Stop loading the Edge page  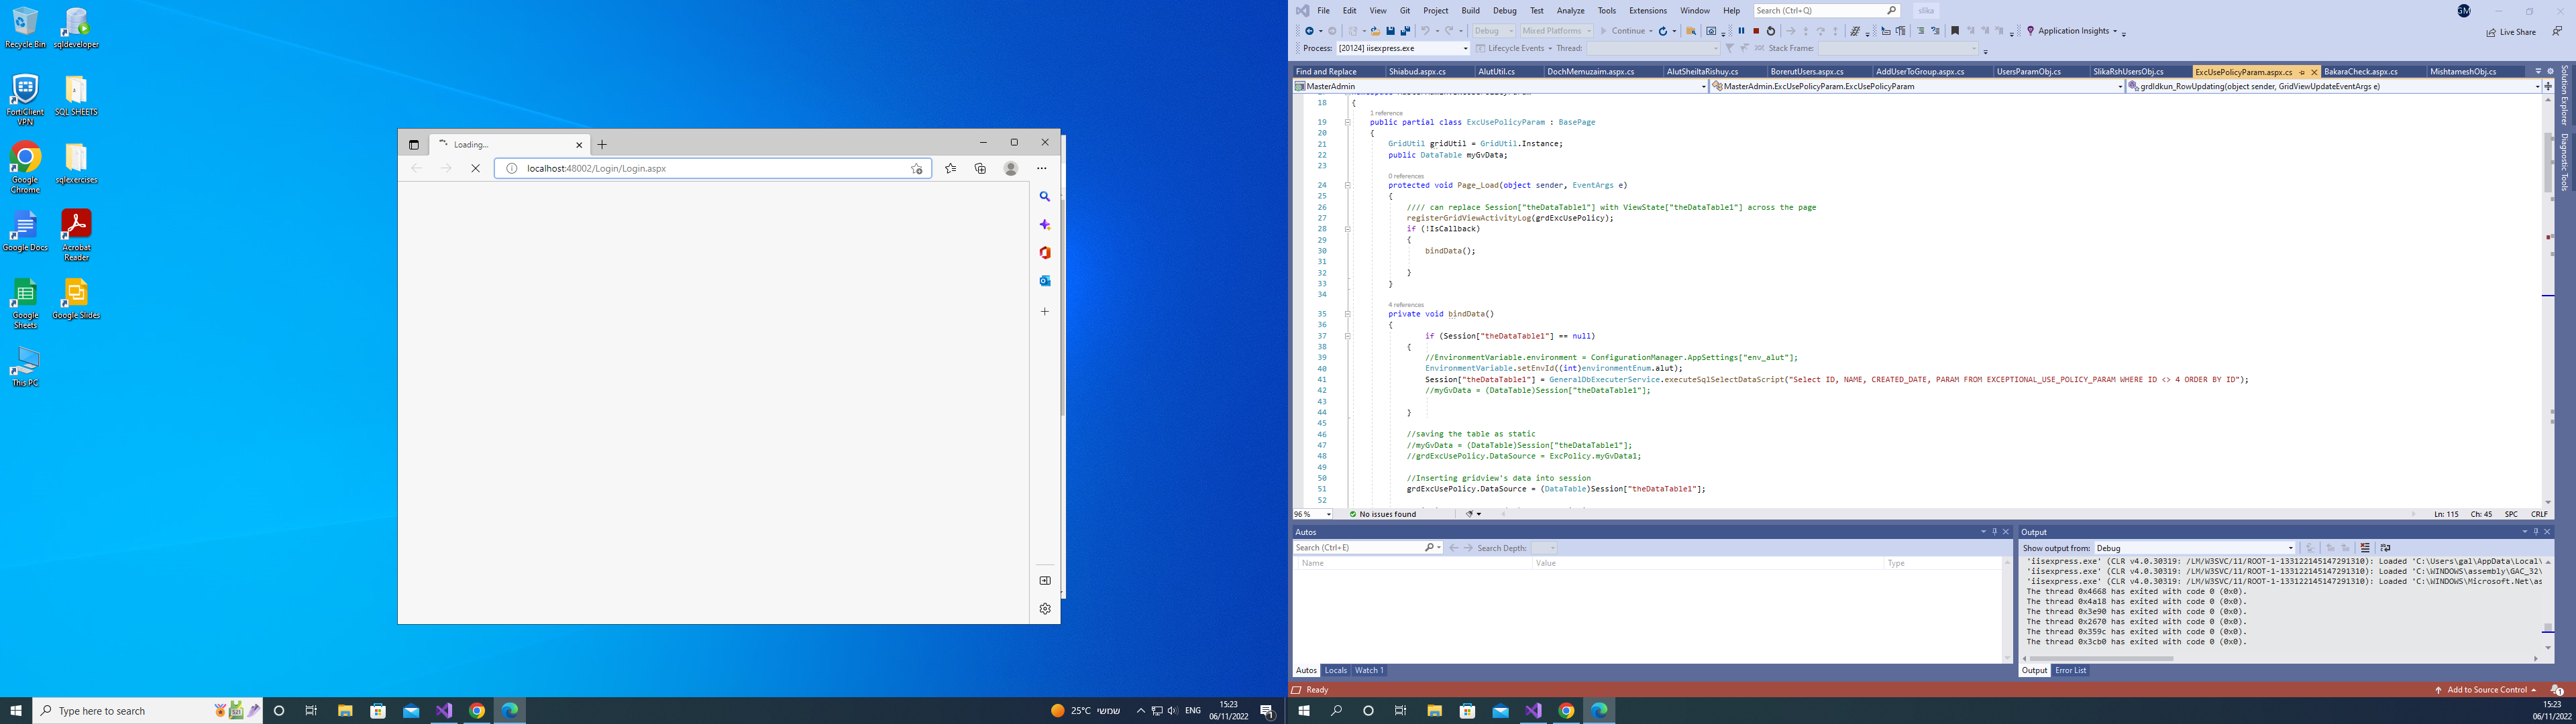click(x=476, y=169)
